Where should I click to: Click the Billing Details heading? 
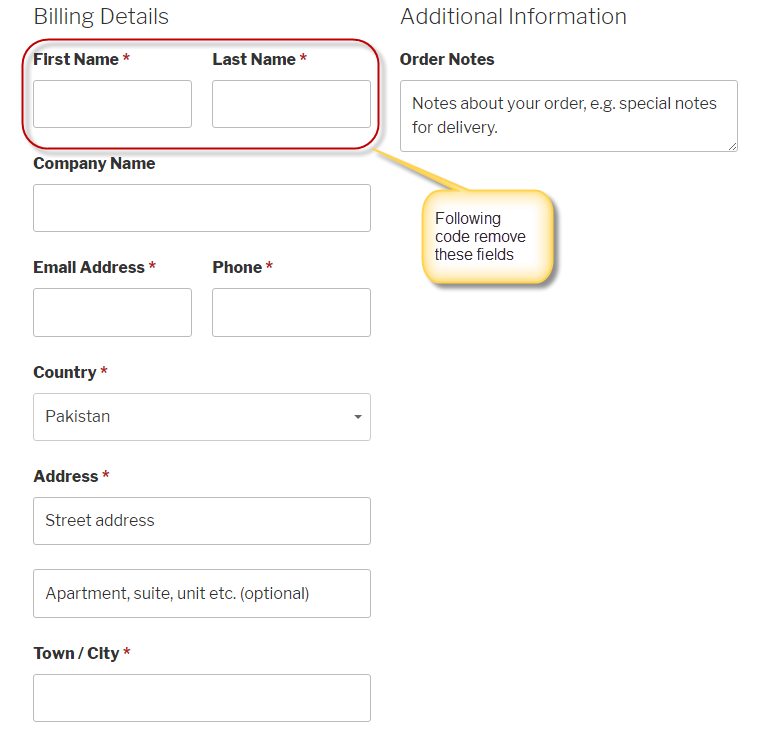101,17
